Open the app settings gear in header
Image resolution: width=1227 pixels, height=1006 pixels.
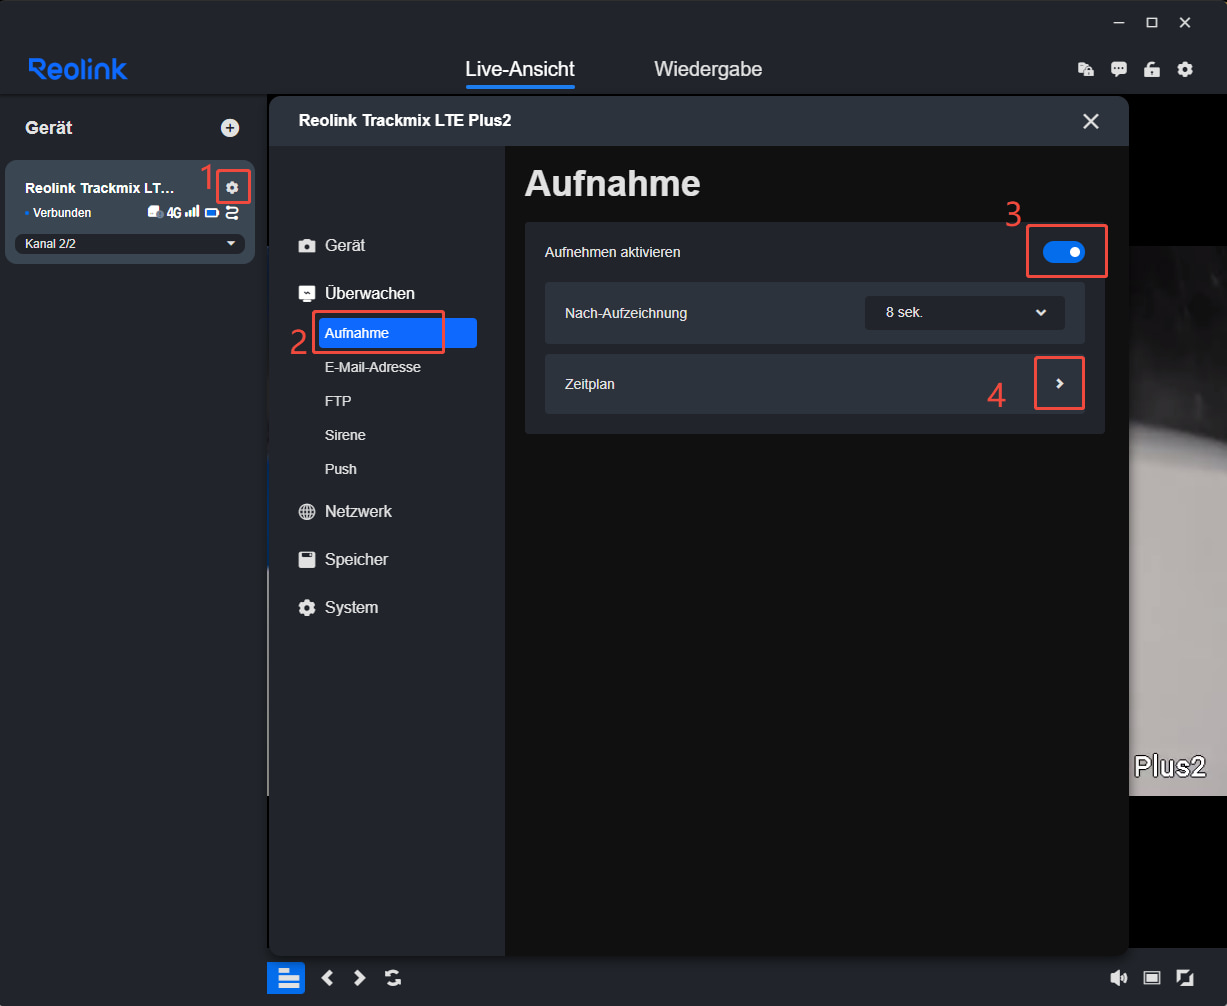1185,69
